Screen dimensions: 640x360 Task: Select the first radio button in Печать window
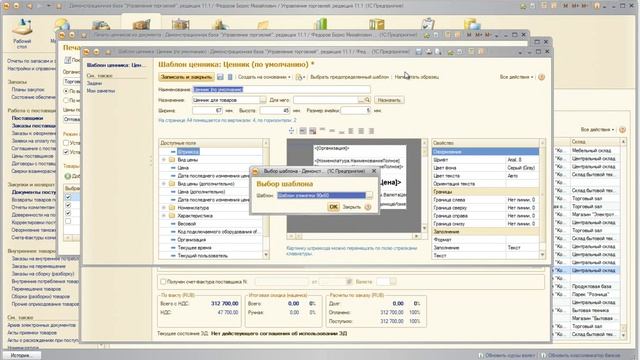66,91
